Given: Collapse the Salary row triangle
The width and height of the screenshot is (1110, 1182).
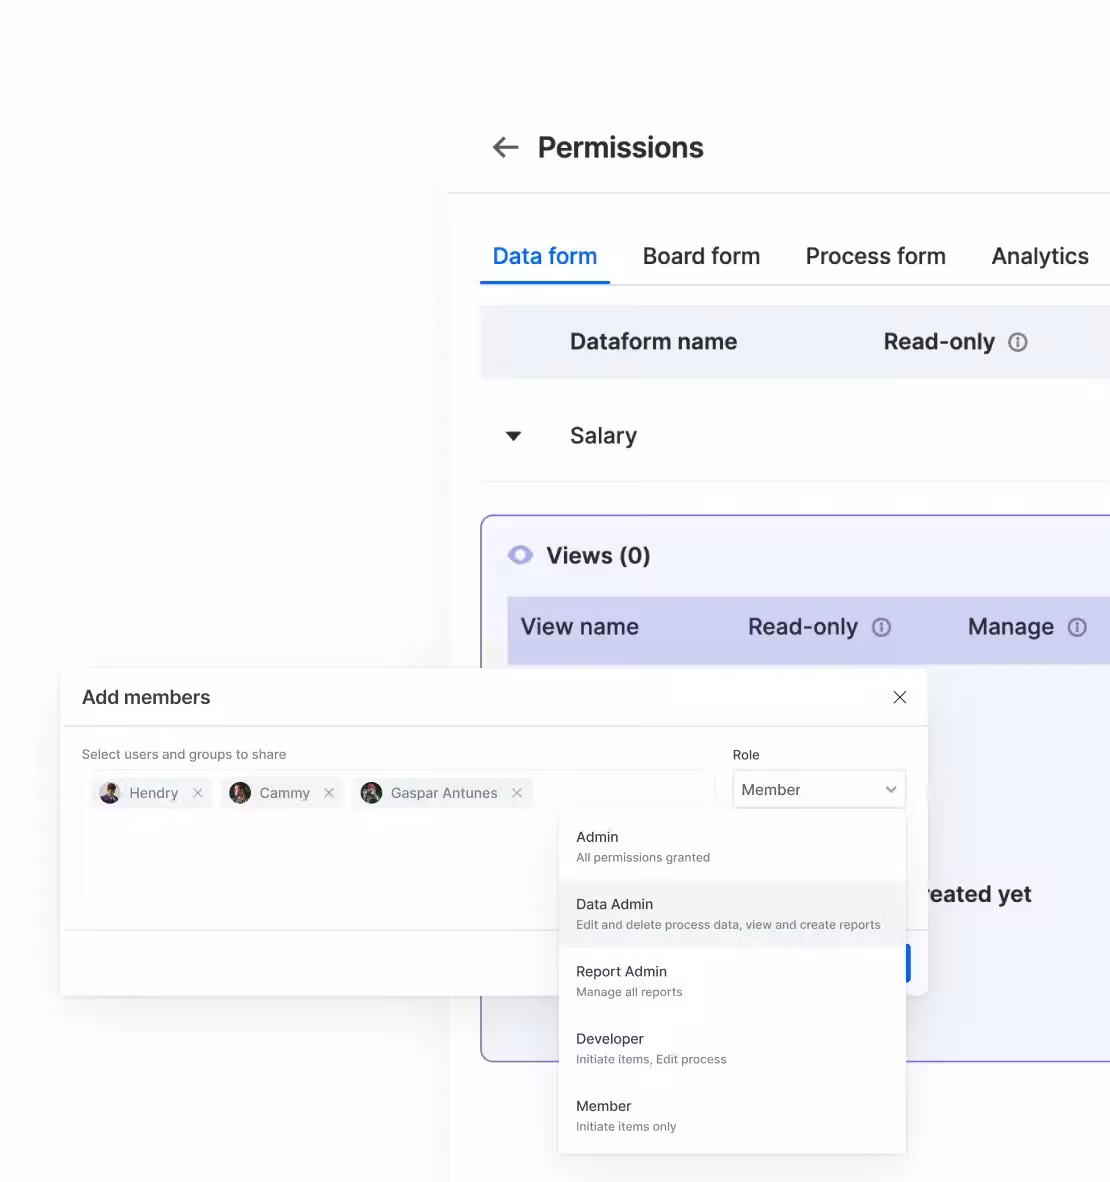Looking at the screenshot, I should 514,436.
